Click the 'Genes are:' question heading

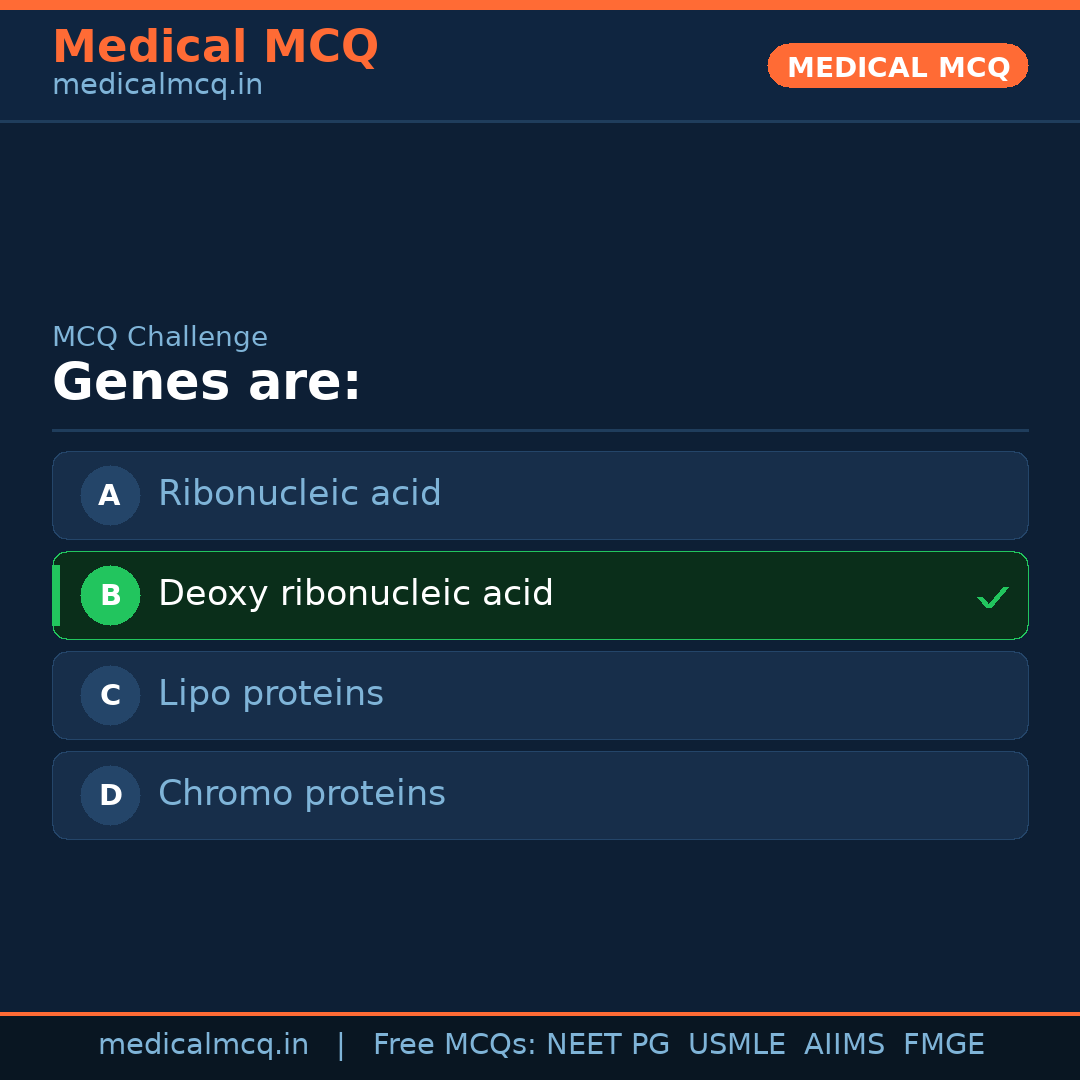(x=206, y=382)
